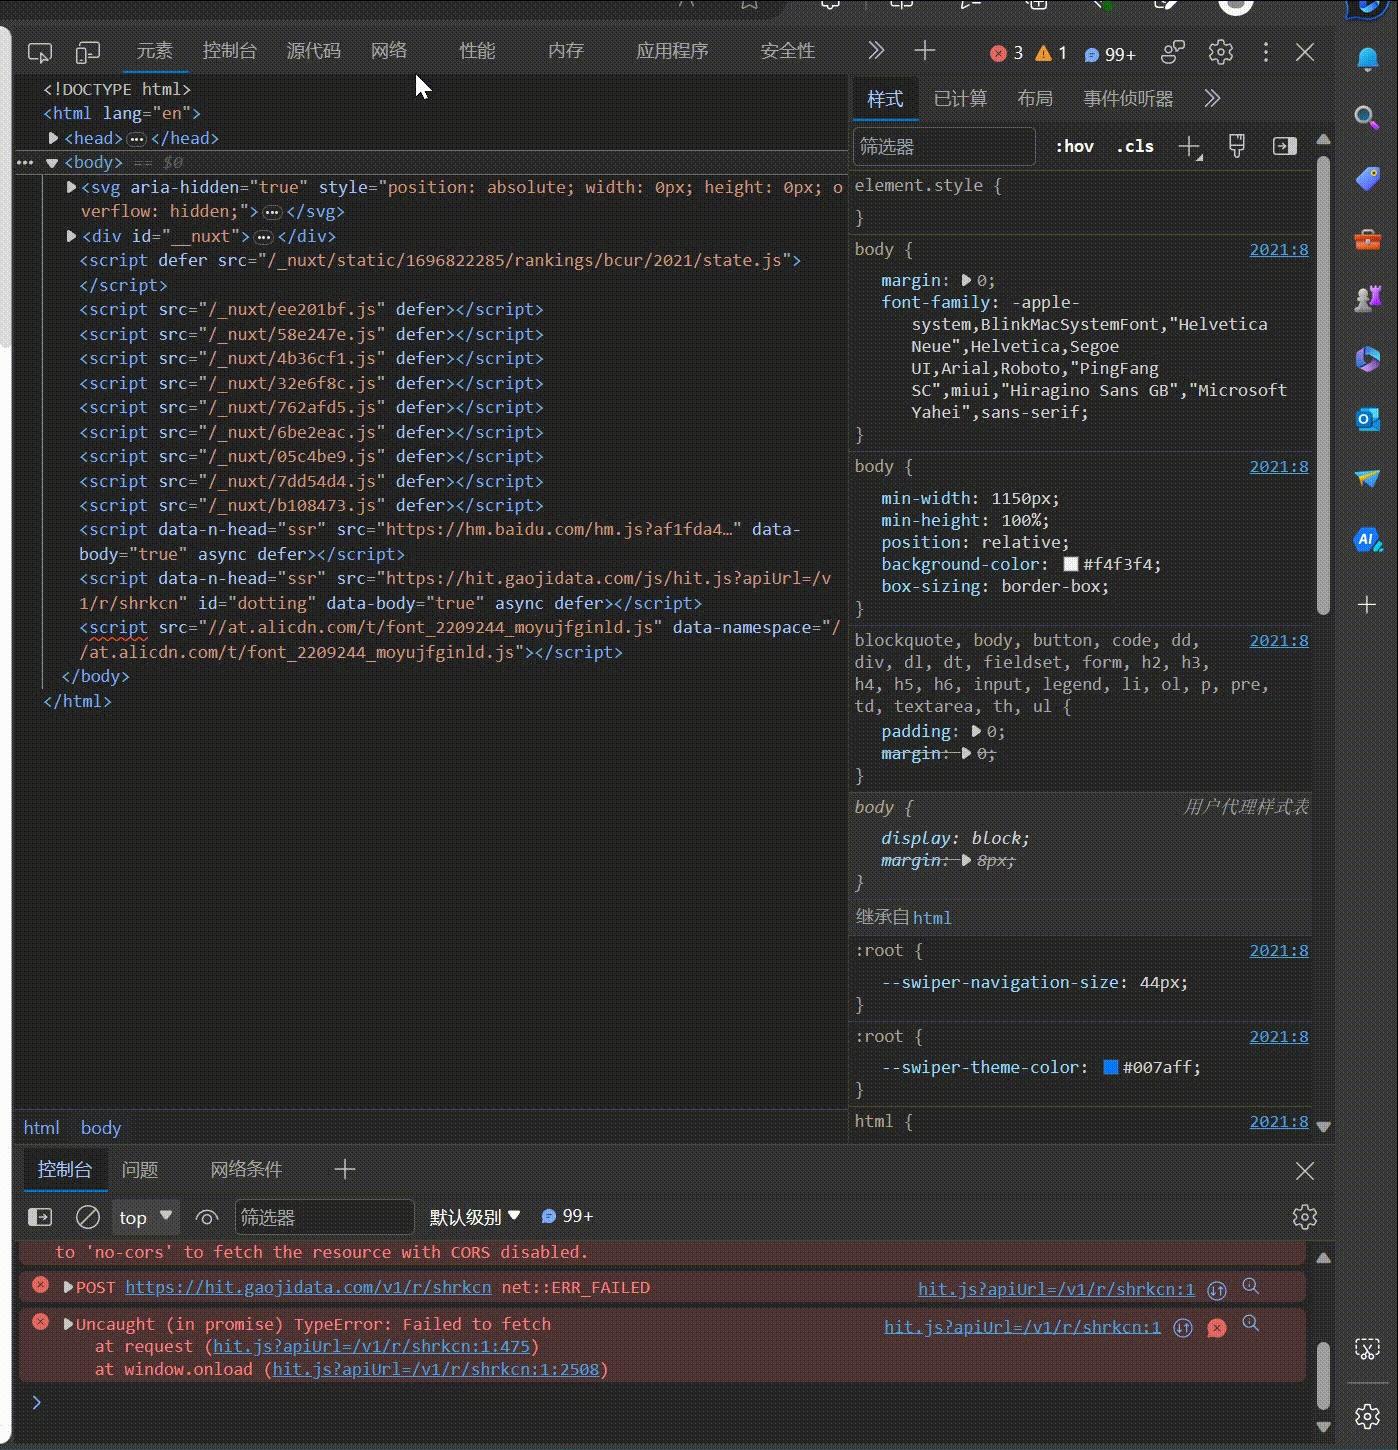The image size is (1398, 1450).
Task: Open the hit.gaojidata.com POST URL link
Action: (x=308, y=1288)
